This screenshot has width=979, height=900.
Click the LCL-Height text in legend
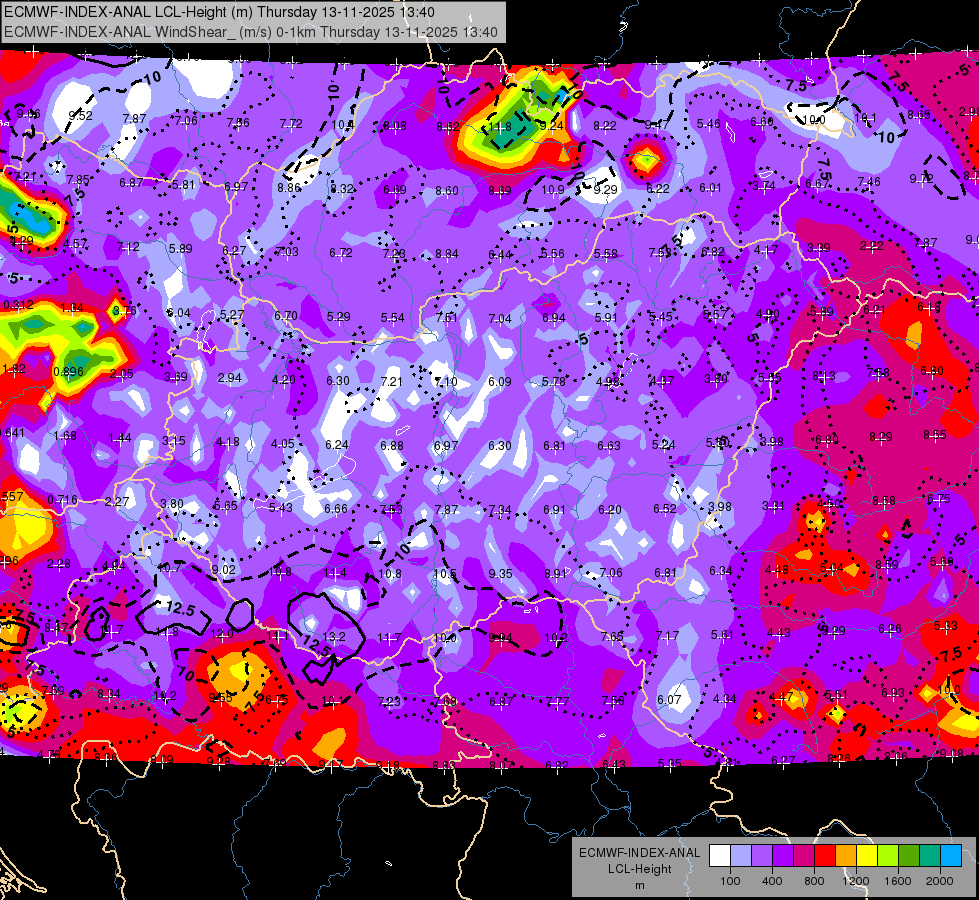[639, 869]
